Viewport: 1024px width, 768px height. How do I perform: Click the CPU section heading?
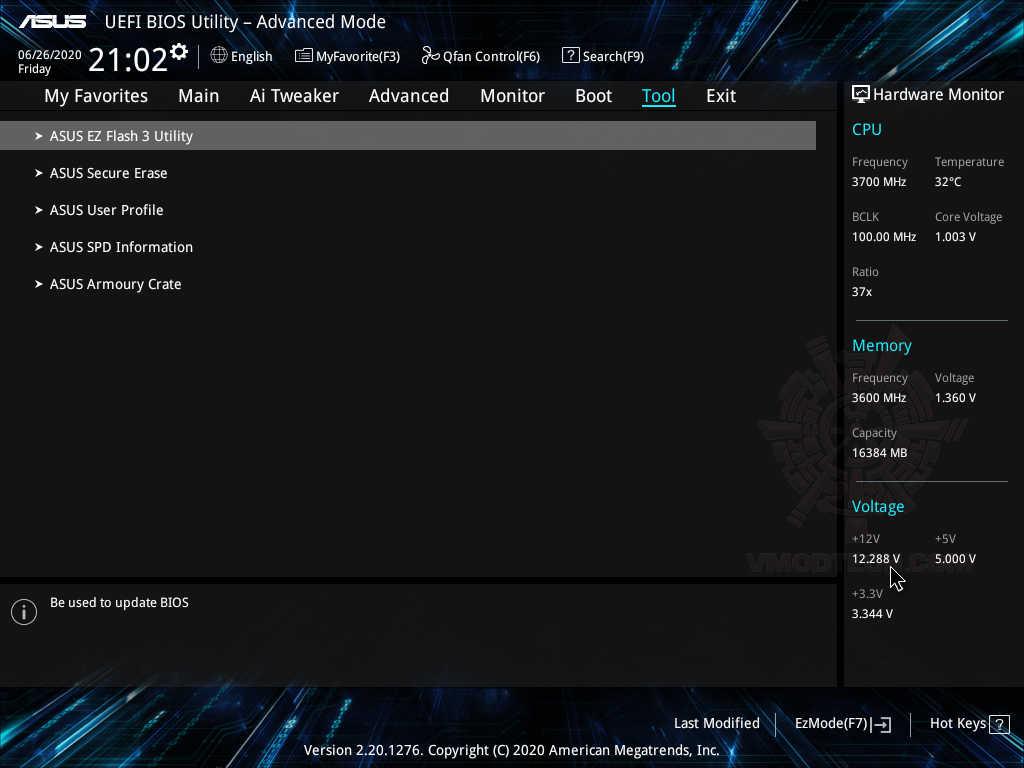pyautogui.click(x=867, y=129)
